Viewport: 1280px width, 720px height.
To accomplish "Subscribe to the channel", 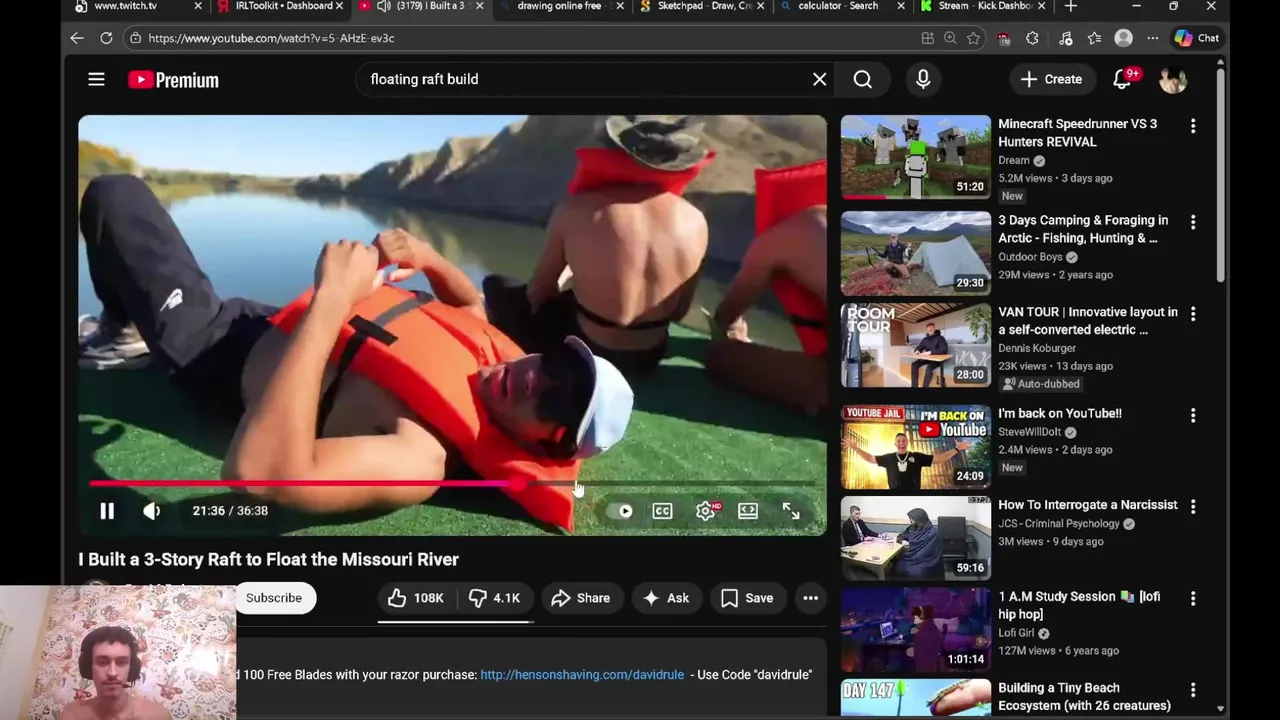I will coord(274,598).
